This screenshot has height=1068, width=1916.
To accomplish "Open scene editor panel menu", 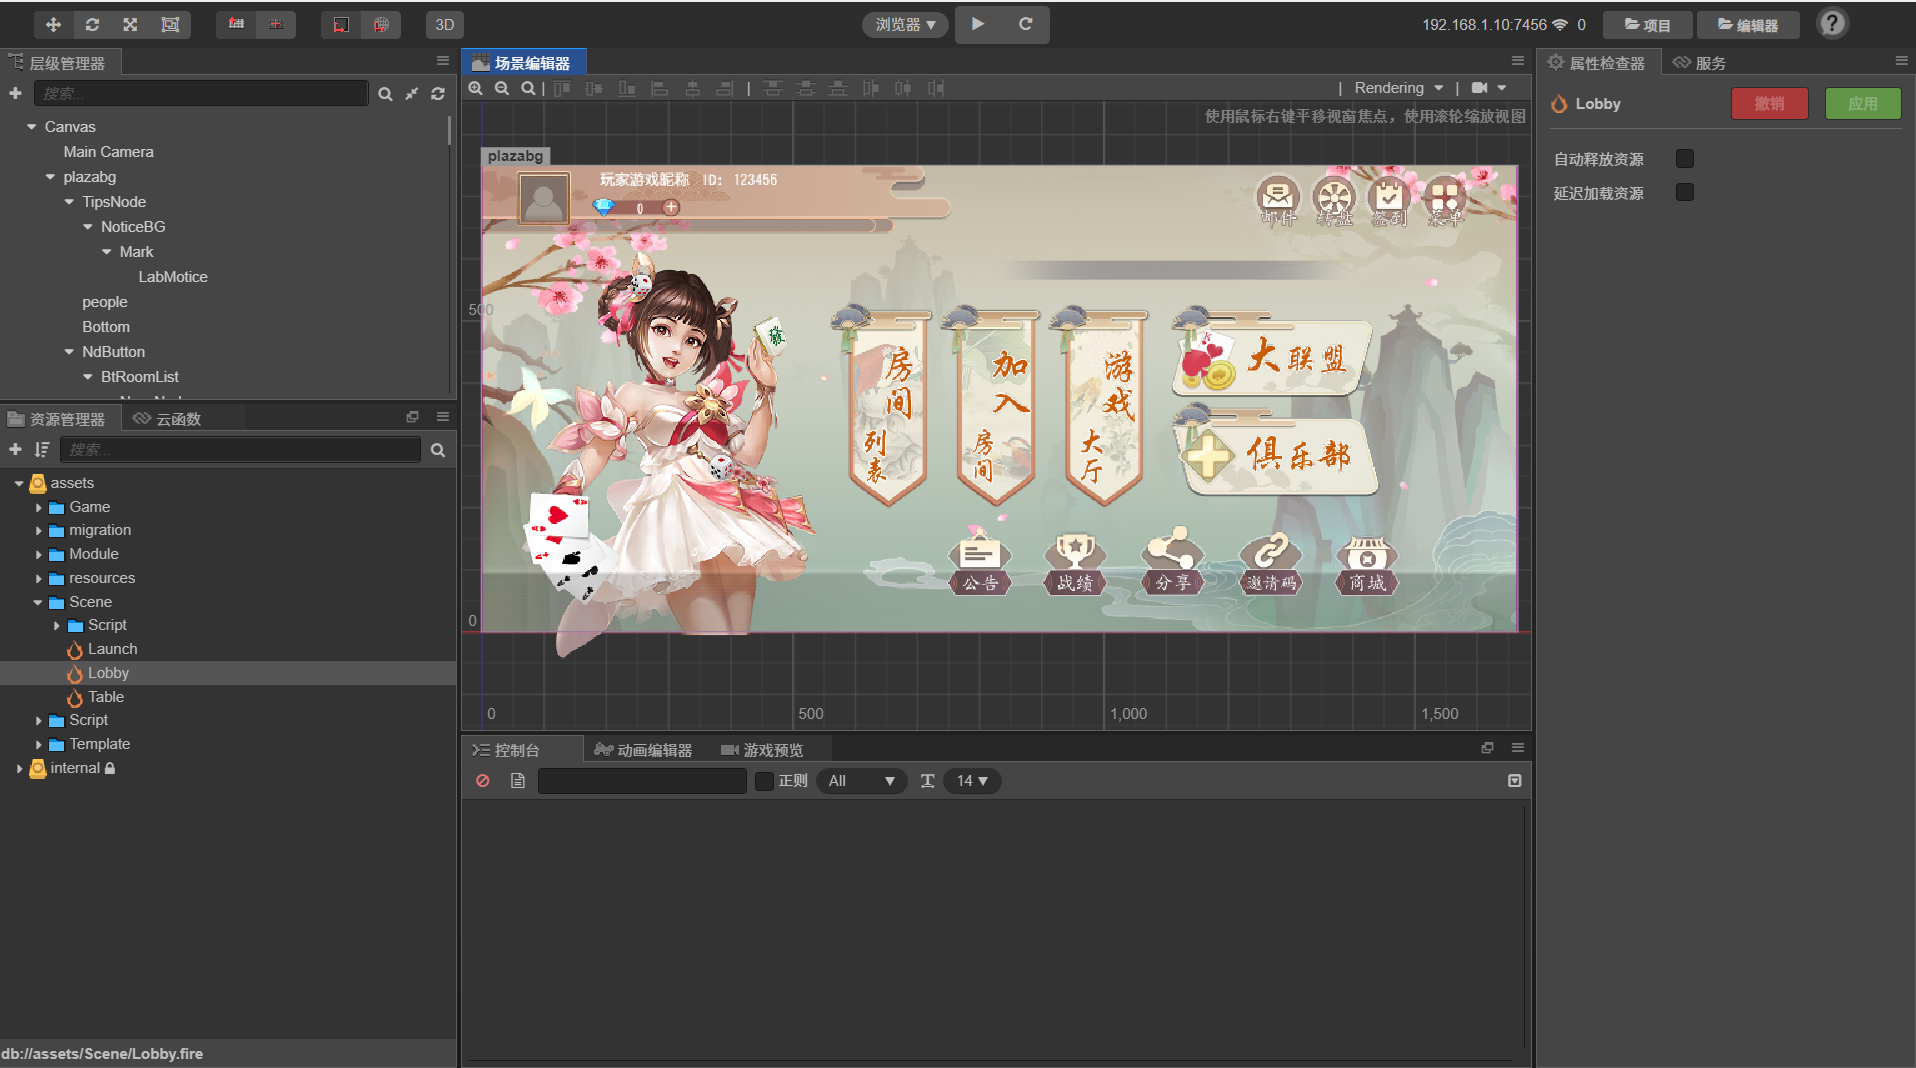I will (1518, 61).
